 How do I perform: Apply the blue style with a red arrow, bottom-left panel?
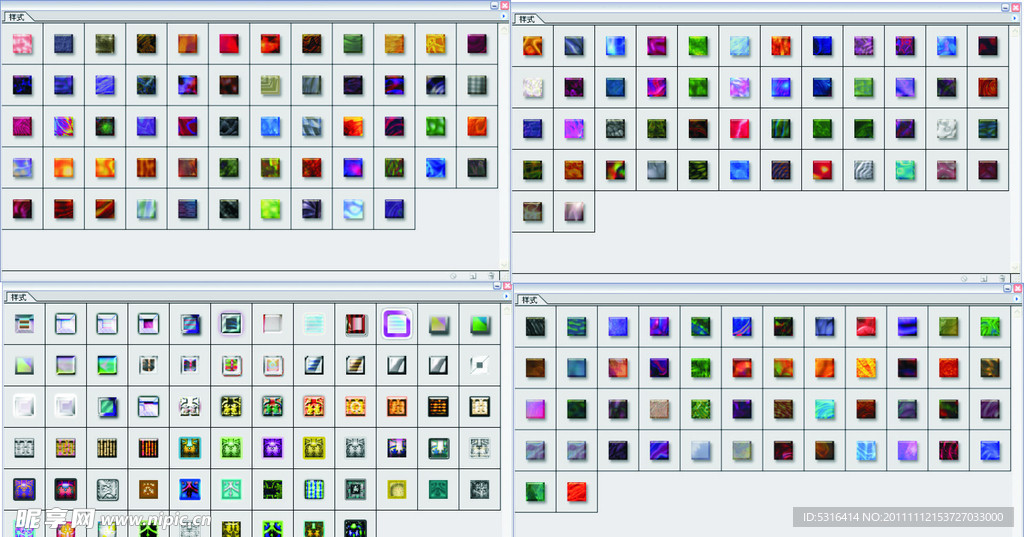[190, 489]
